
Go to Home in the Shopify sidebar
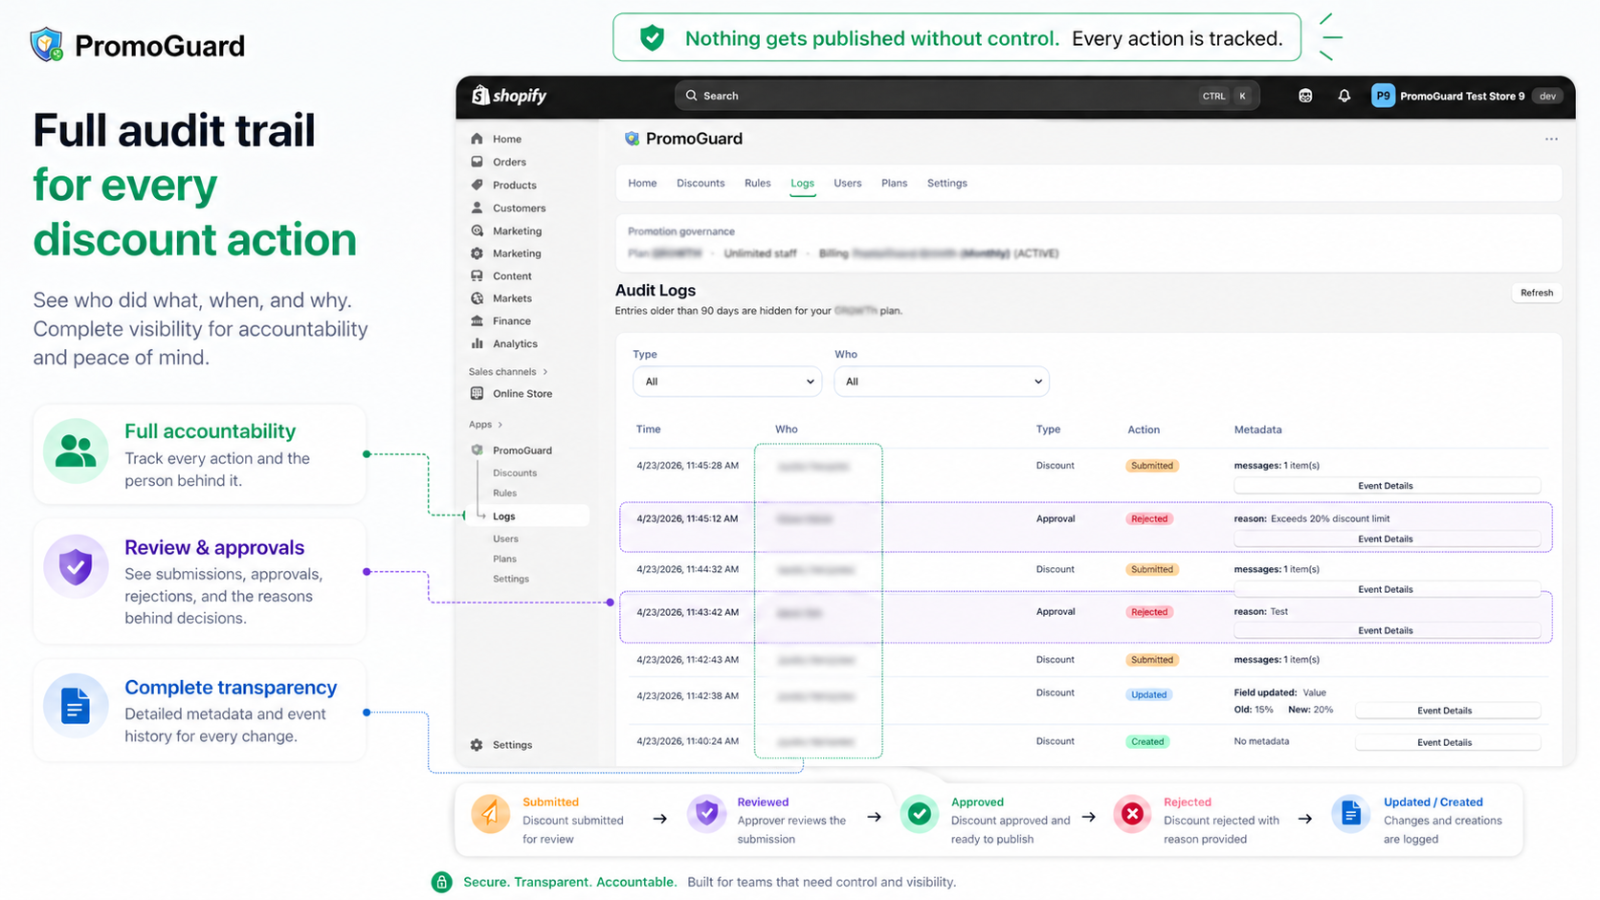pos(506,139)
